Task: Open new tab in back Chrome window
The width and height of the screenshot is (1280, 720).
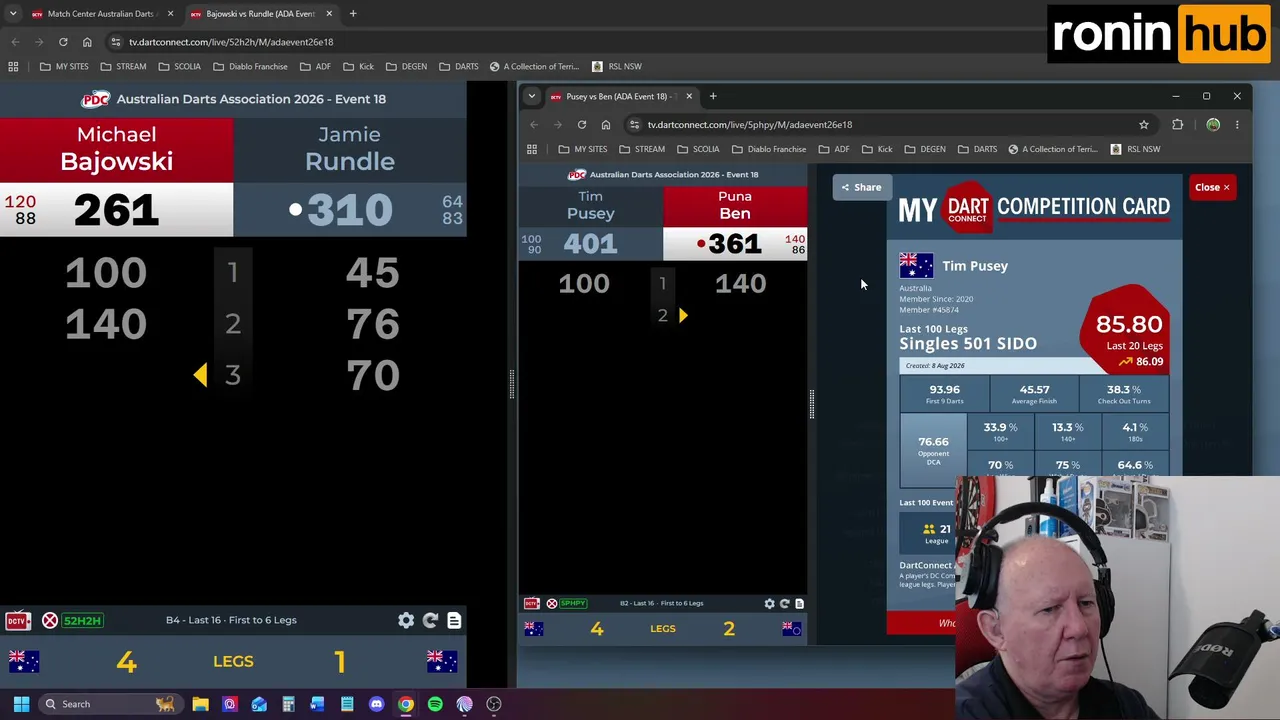Action: (353, 14)
